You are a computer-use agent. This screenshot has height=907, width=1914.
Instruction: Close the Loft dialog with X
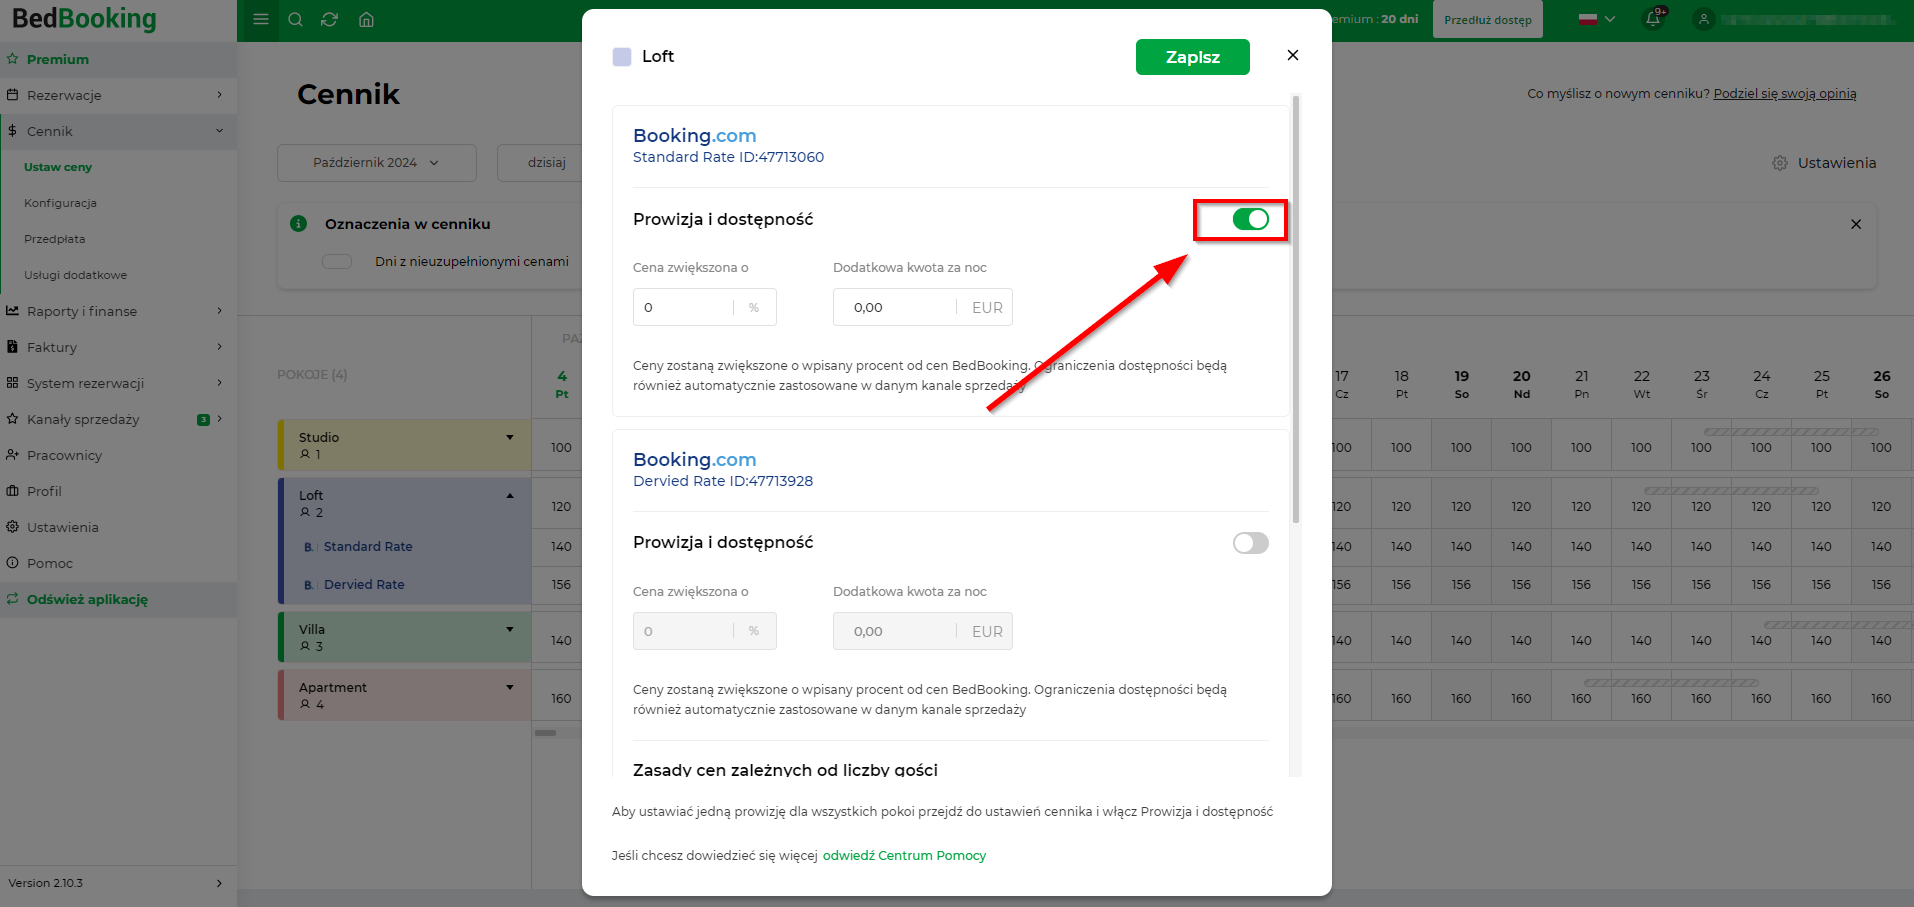(1293, 55)
